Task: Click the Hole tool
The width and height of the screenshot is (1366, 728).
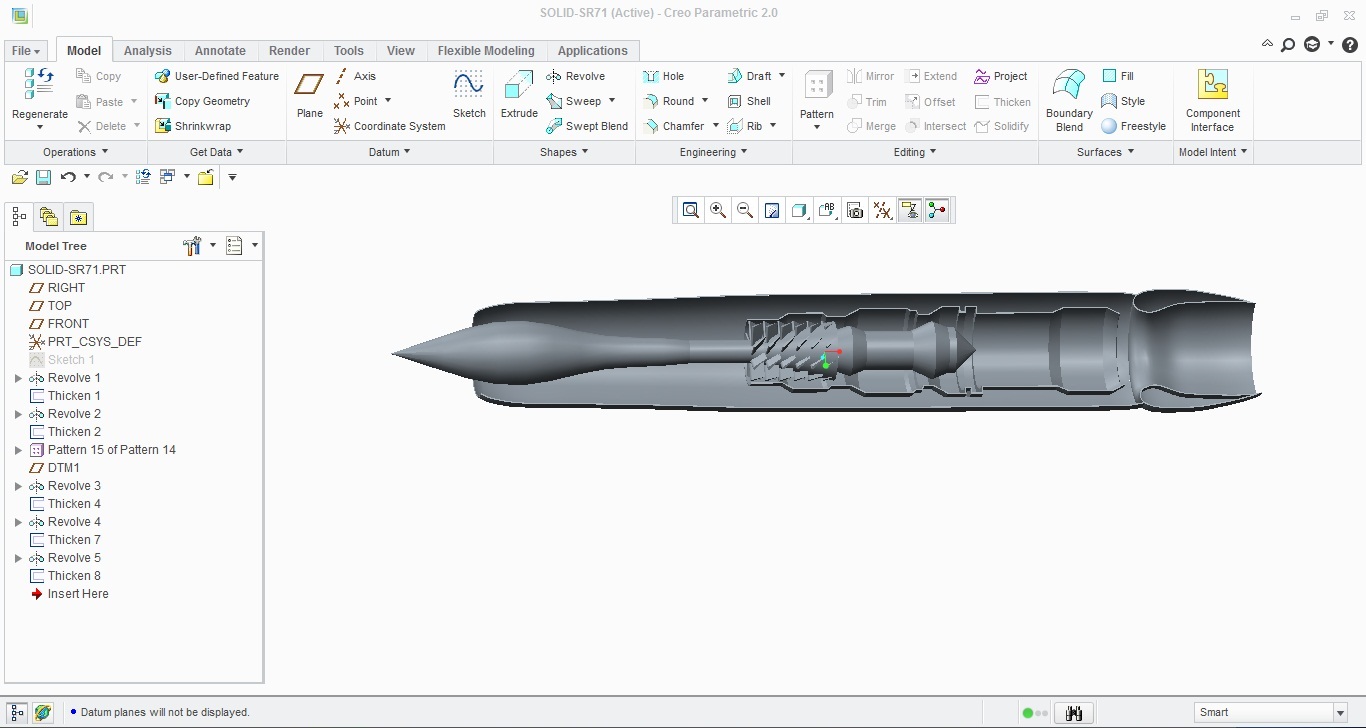Action: pos(663,76)
